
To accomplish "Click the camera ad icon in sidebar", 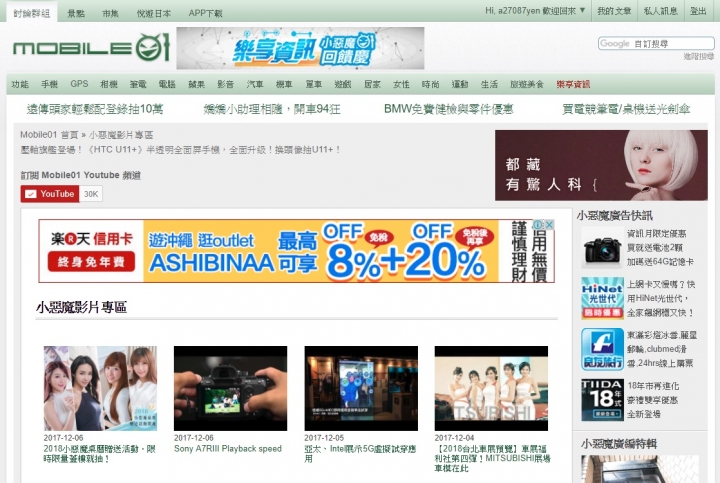I will point(602,248).
